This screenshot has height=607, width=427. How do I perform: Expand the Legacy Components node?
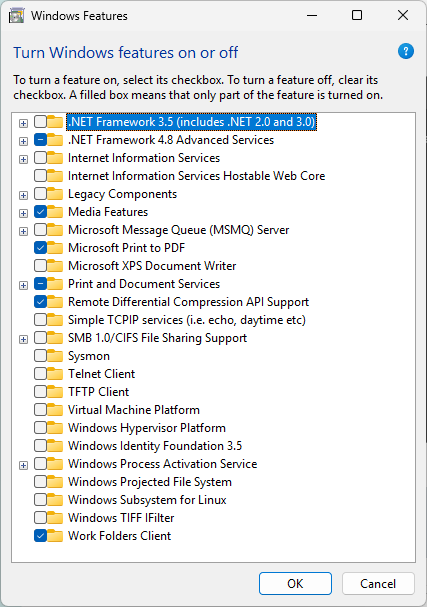coord(24,195)
